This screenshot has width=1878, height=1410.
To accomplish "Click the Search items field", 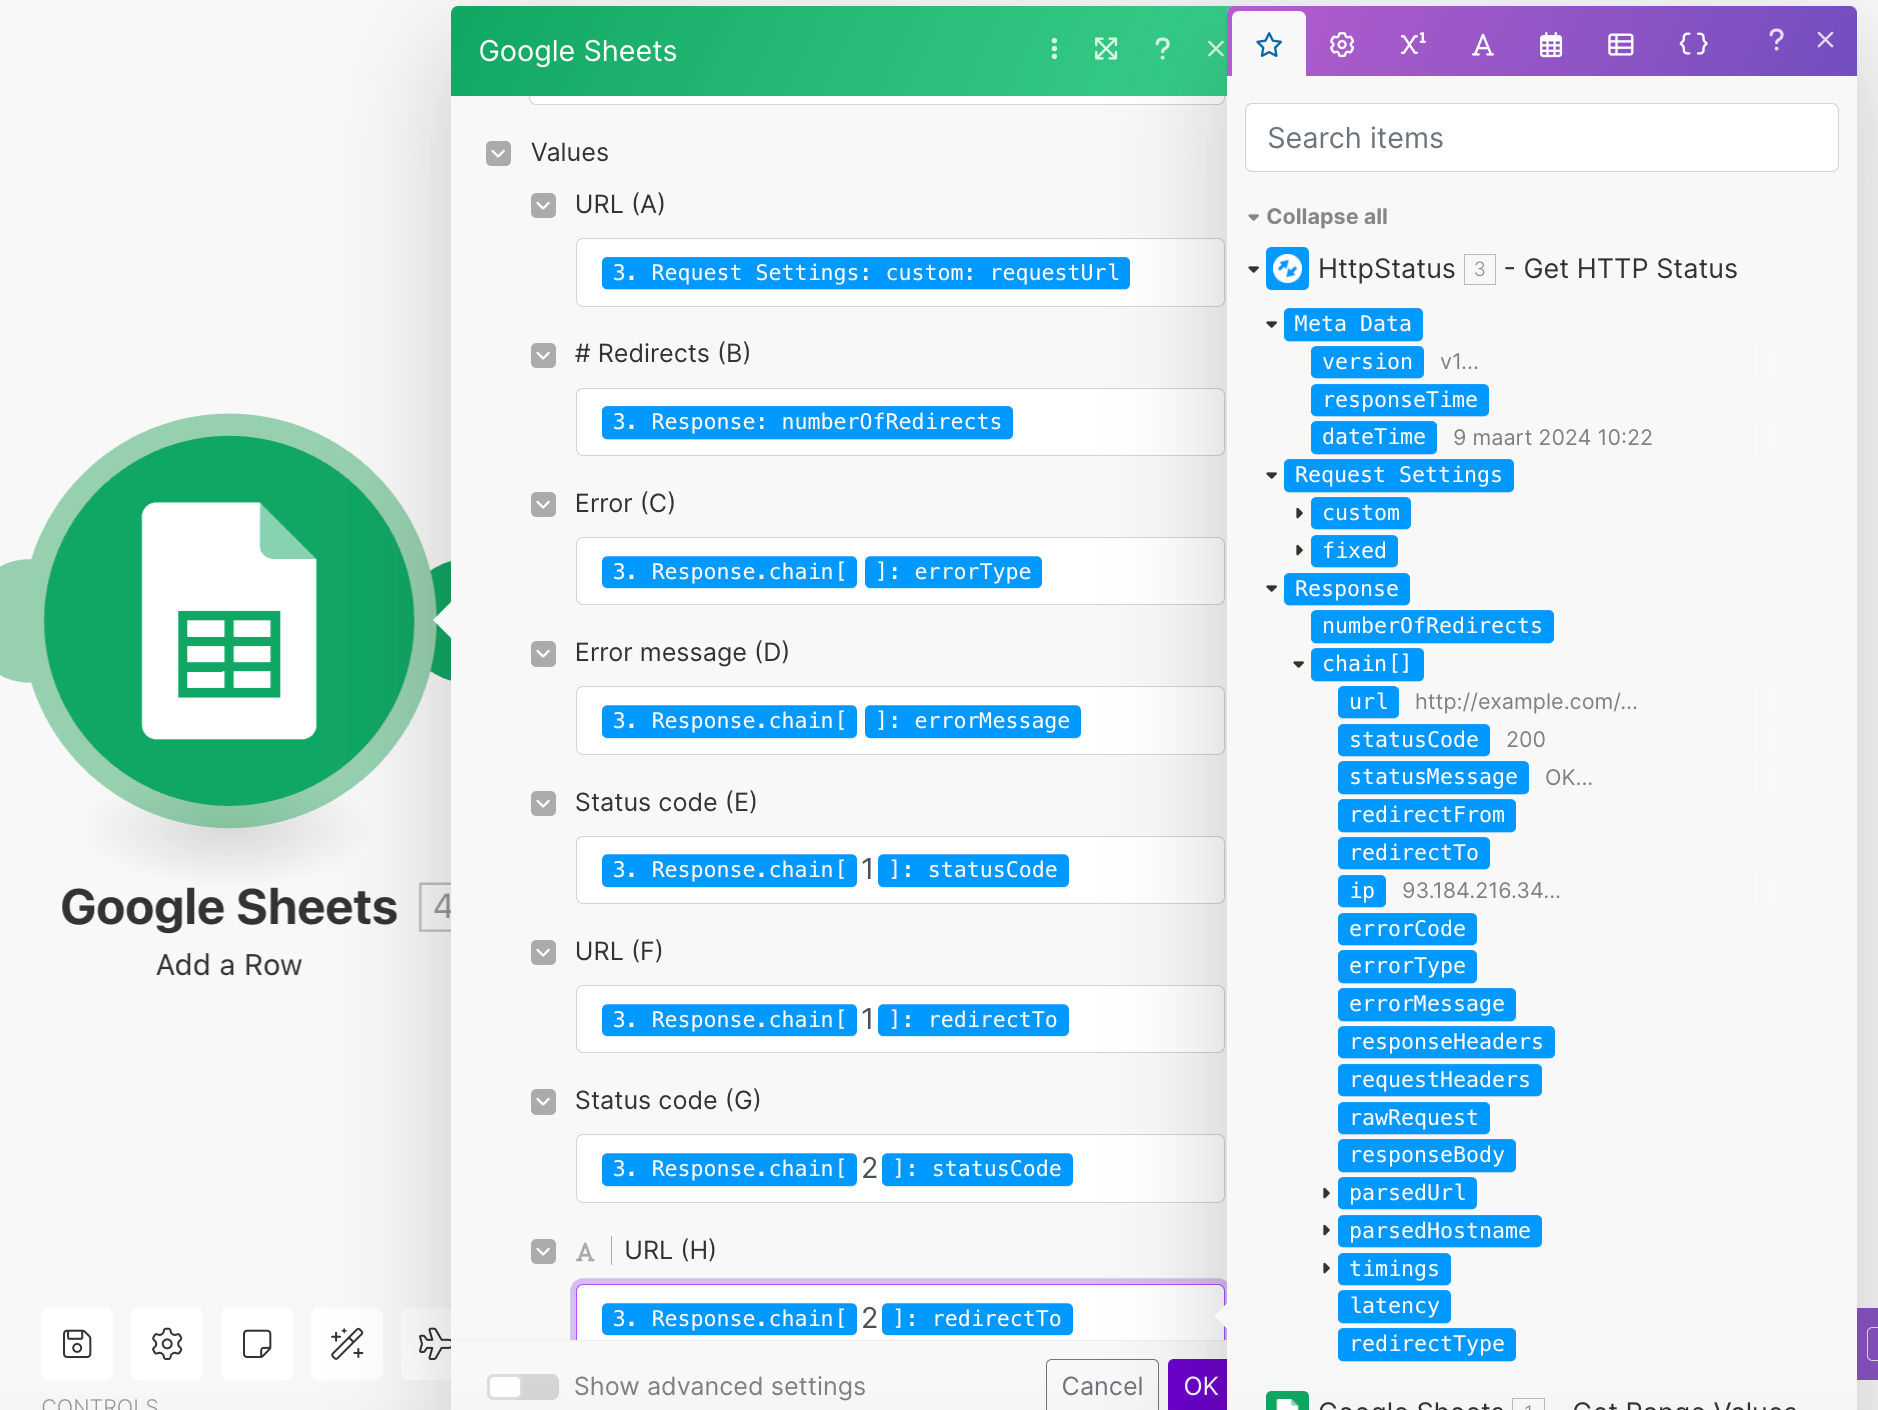I will (x=1541, y=138).
